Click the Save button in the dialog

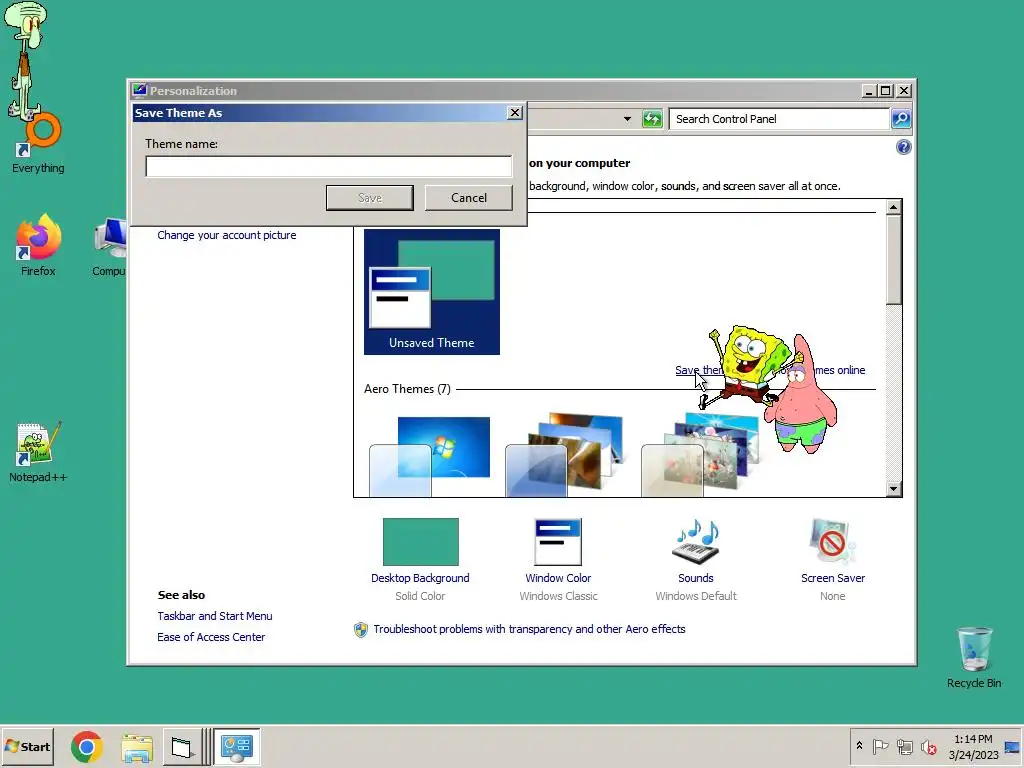click(370, 198)
